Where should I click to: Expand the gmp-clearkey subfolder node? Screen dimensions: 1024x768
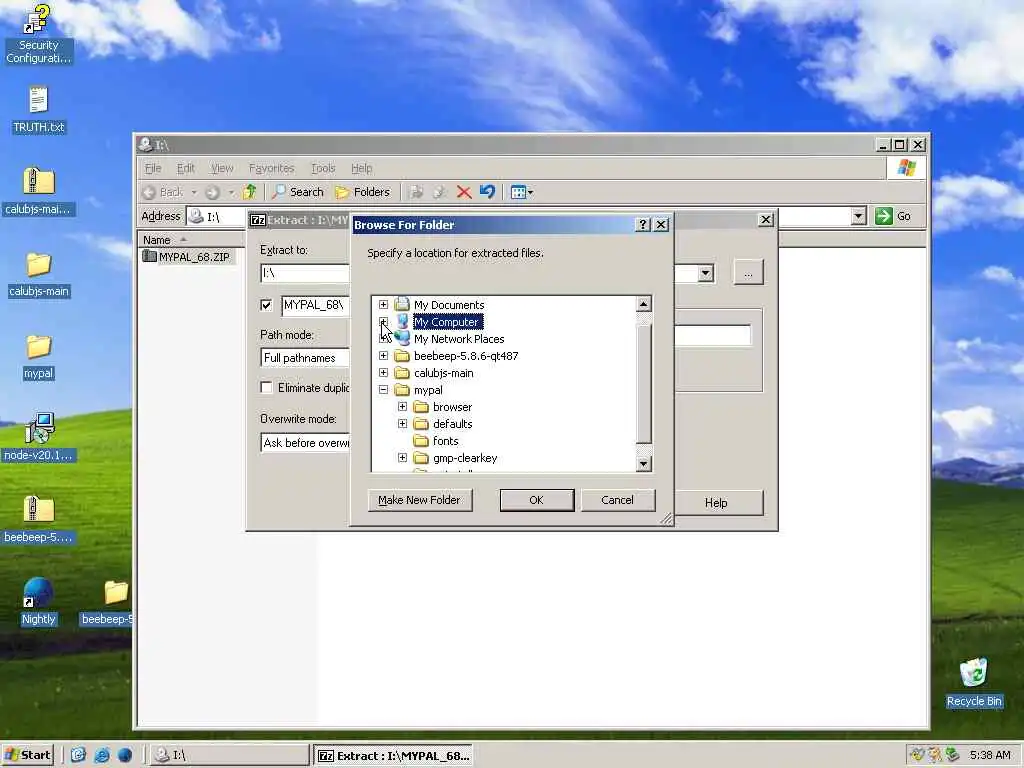tap(402, 458)
